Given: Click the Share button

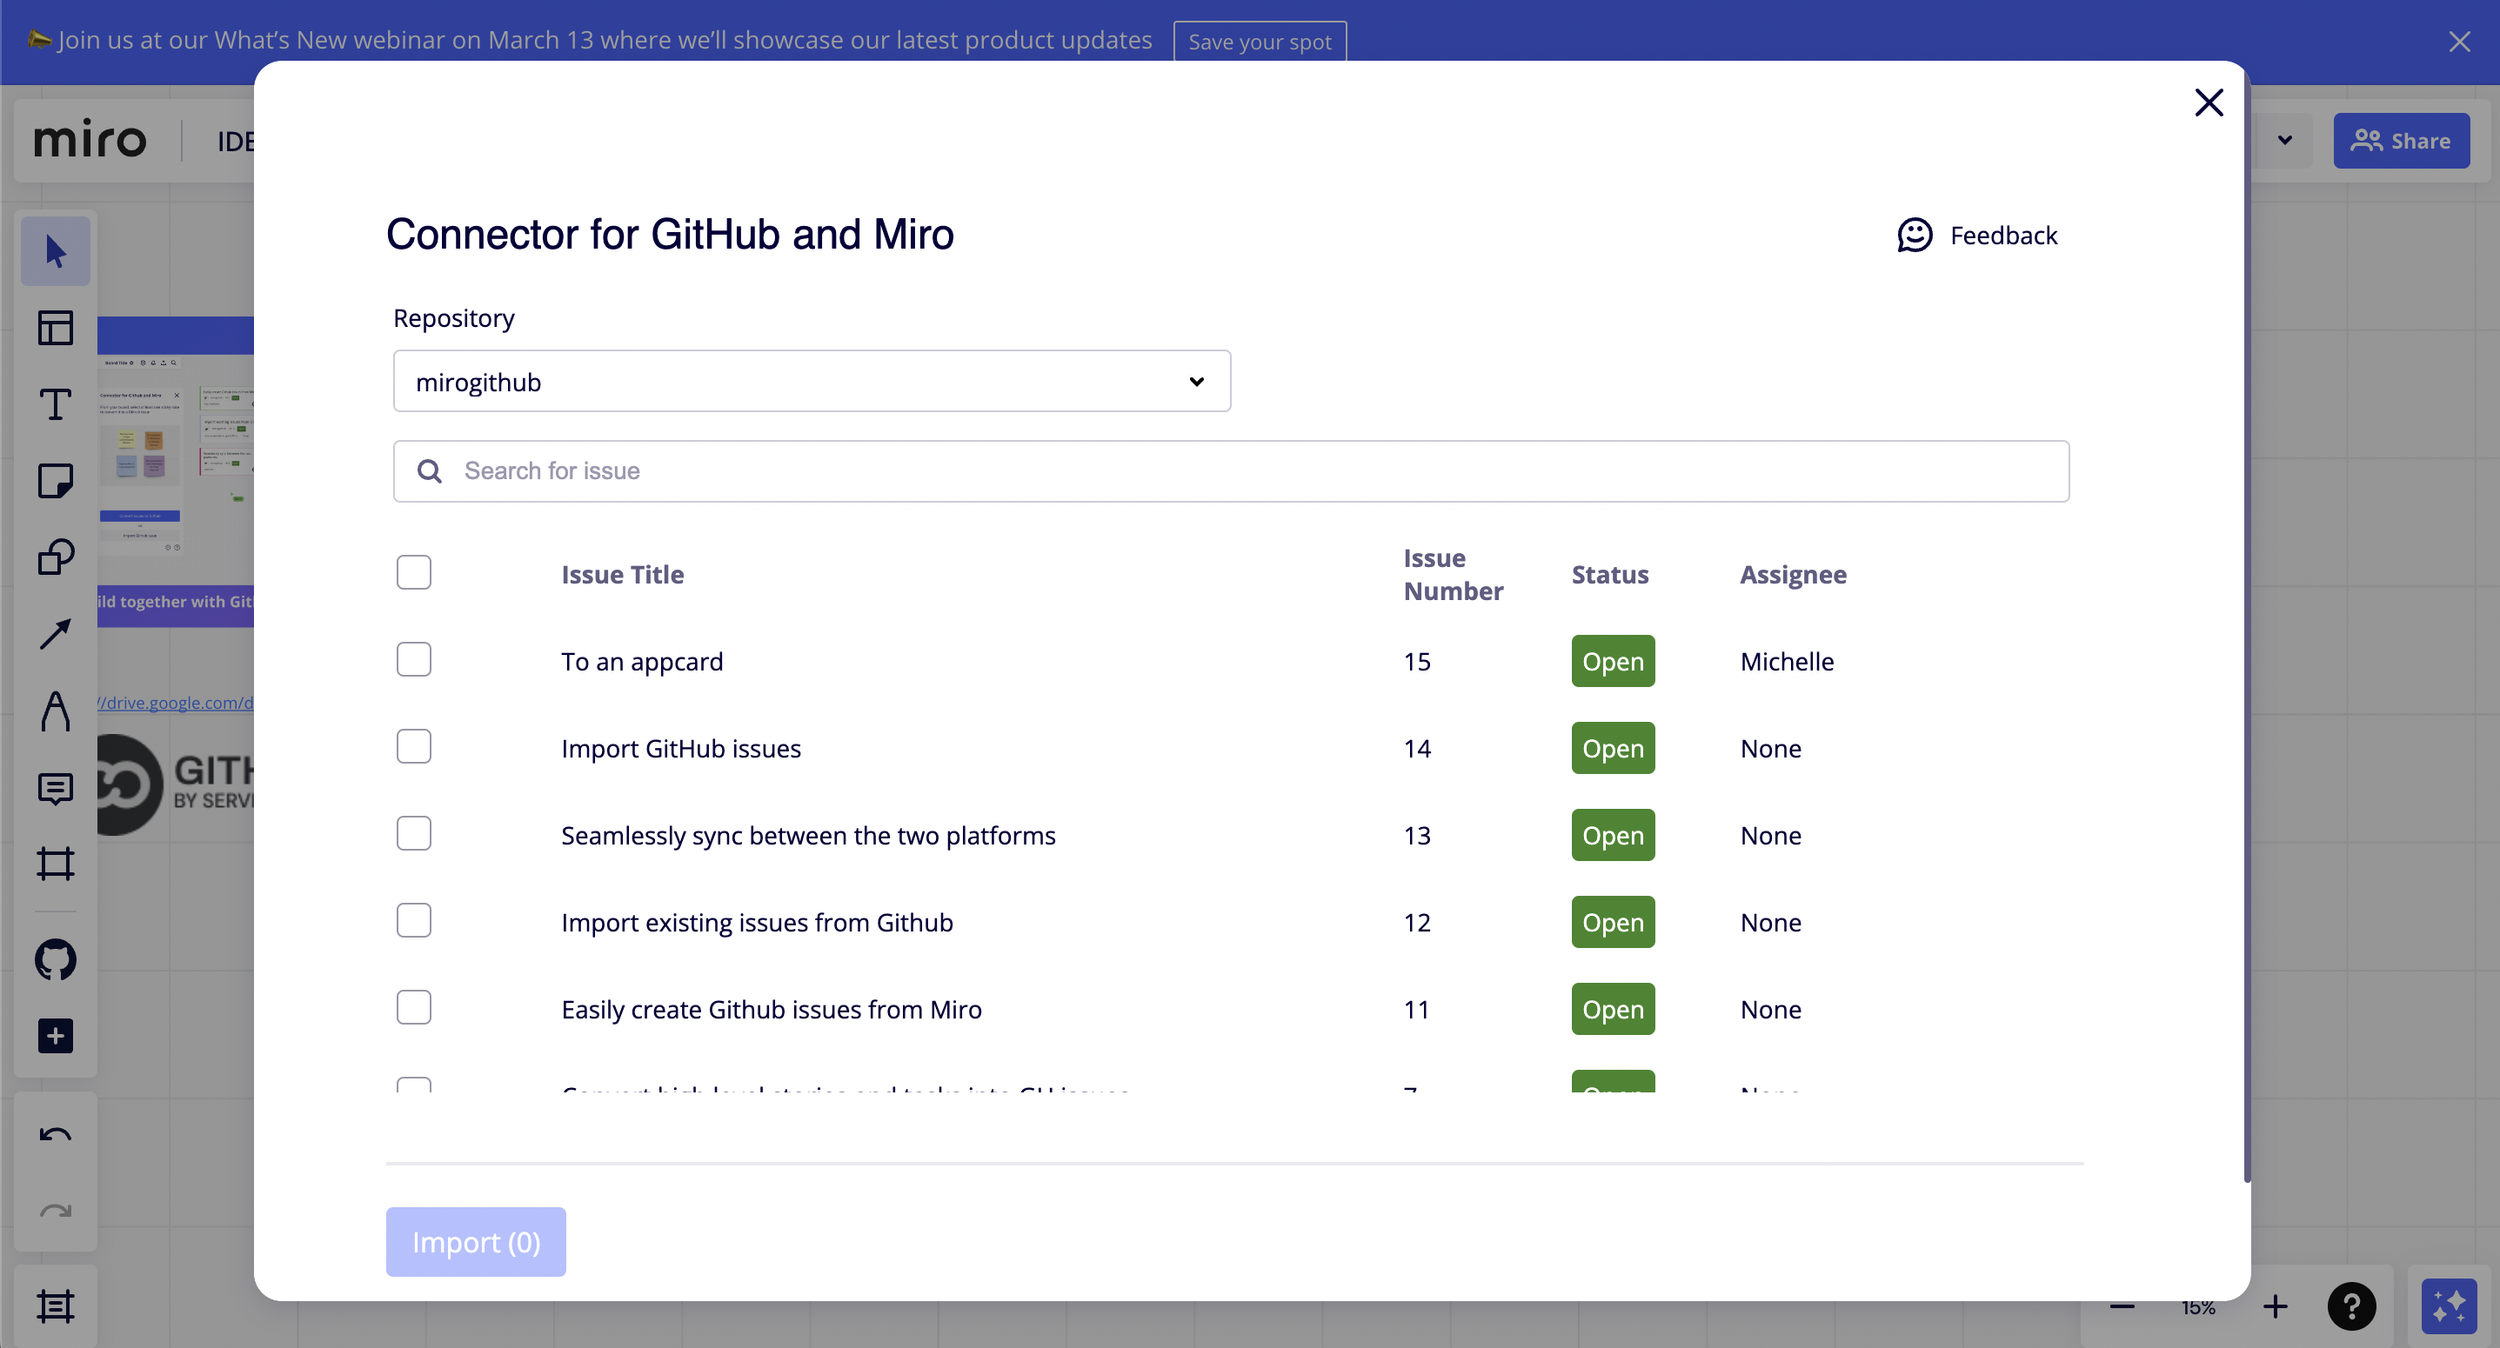Looking at the screenshot, I should pos(2402,141).
